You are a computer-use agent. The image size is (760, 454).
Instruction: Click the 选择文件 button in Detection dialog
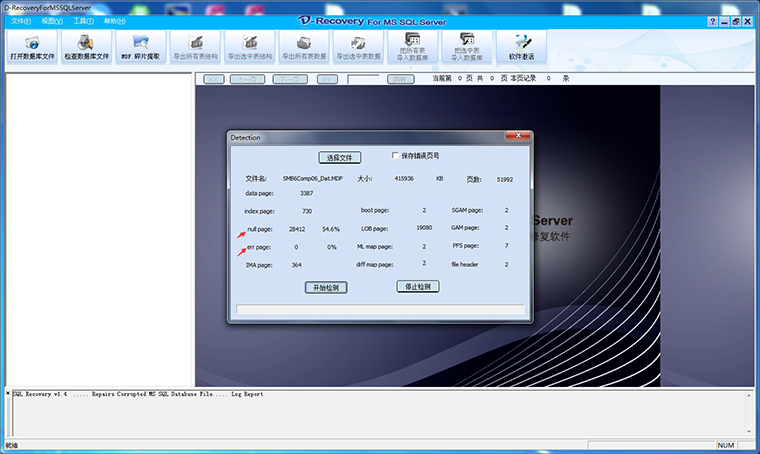(339, 157)
